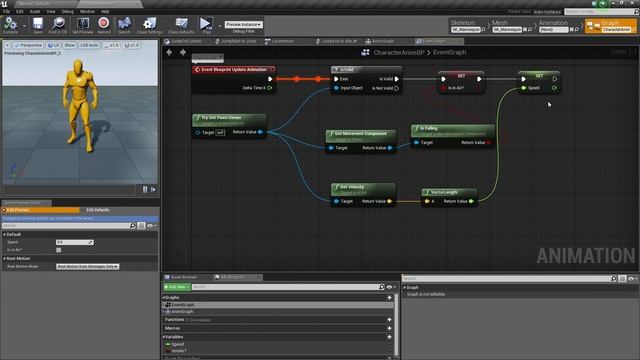Open Class Defaults from toolbar

(x=181, y=25)
